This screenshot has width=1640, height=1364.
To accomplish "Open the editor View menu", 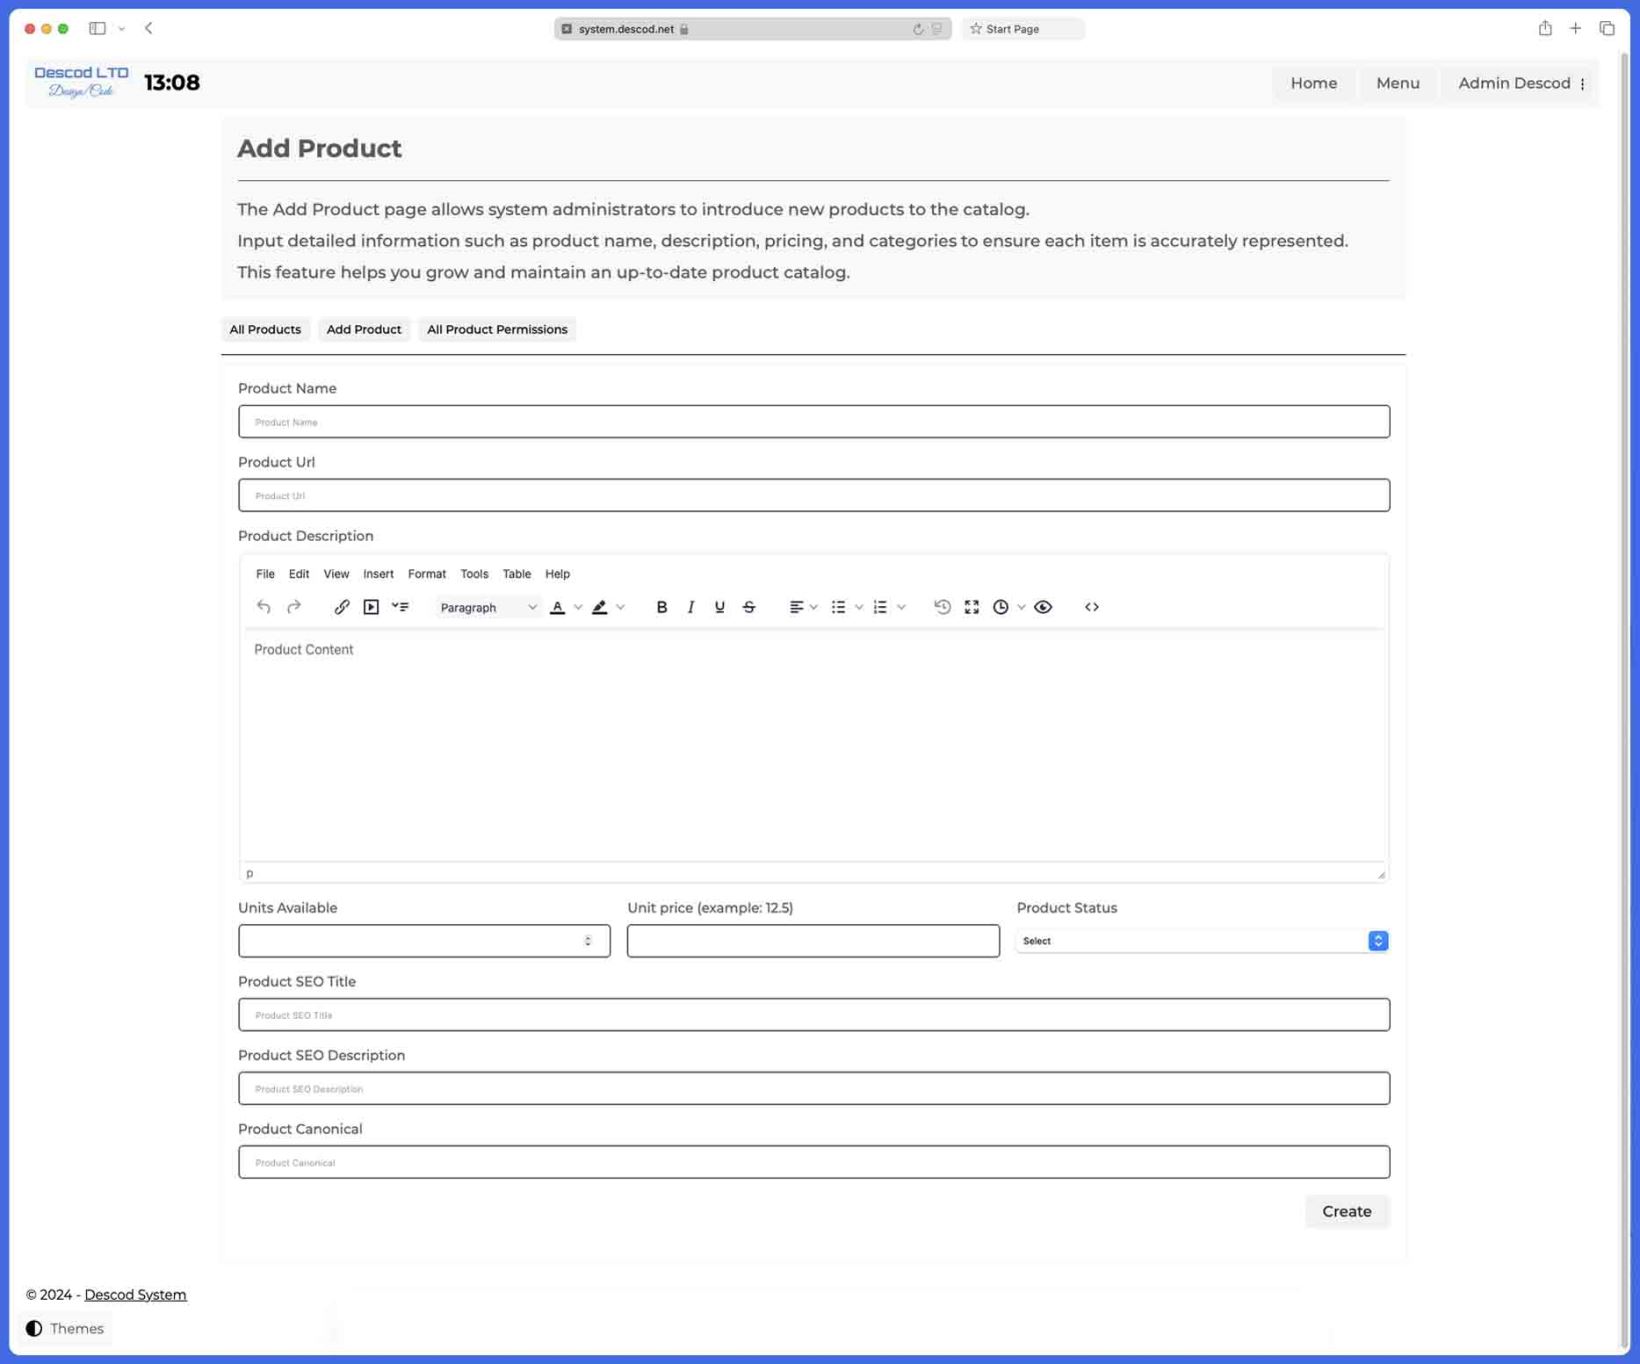I will tap(336, 574).
